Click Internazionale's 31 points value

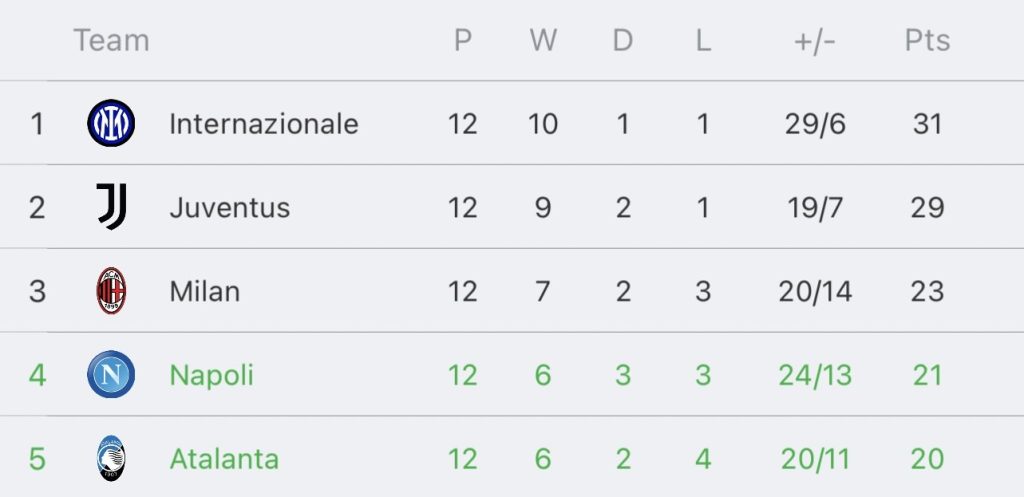pos(927,123)
